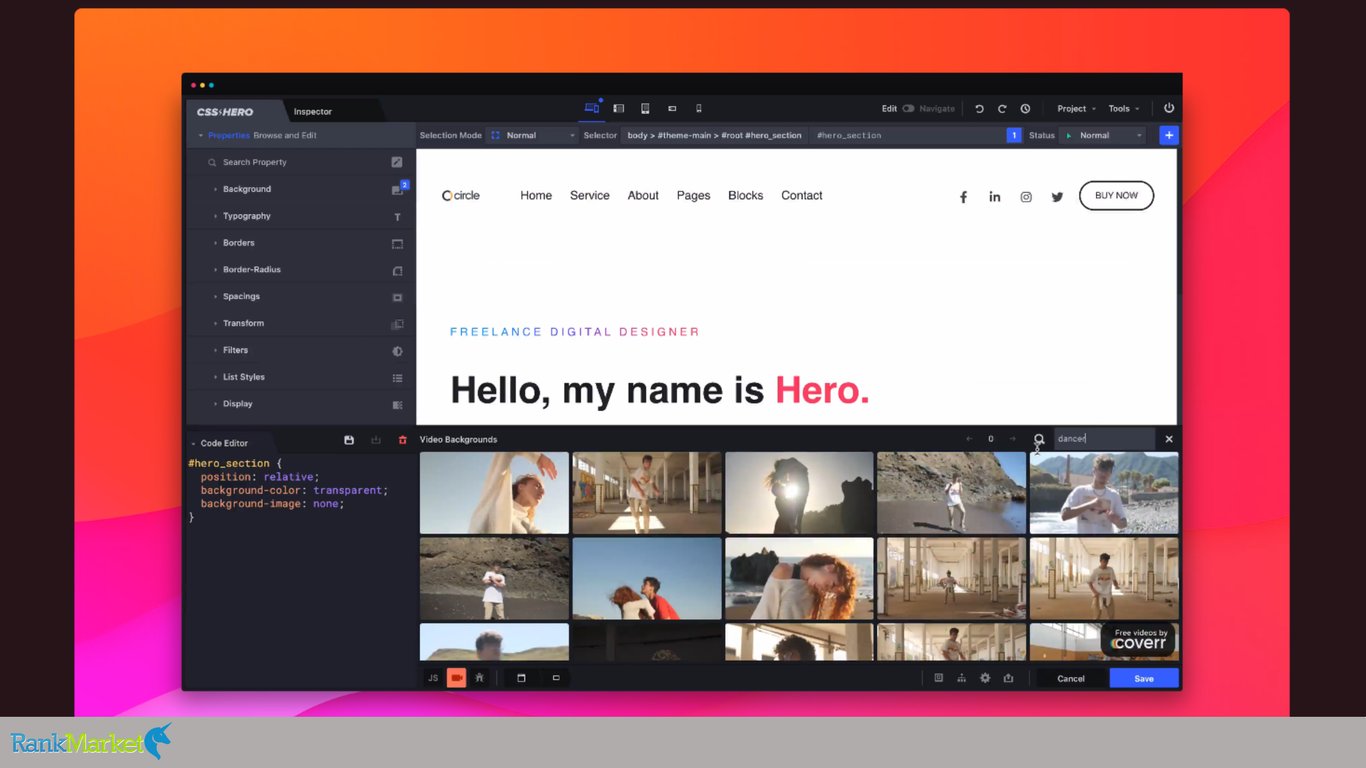Select the first video thumbnail, dancer in white
1366x768 pixels.
click(494, 493)
